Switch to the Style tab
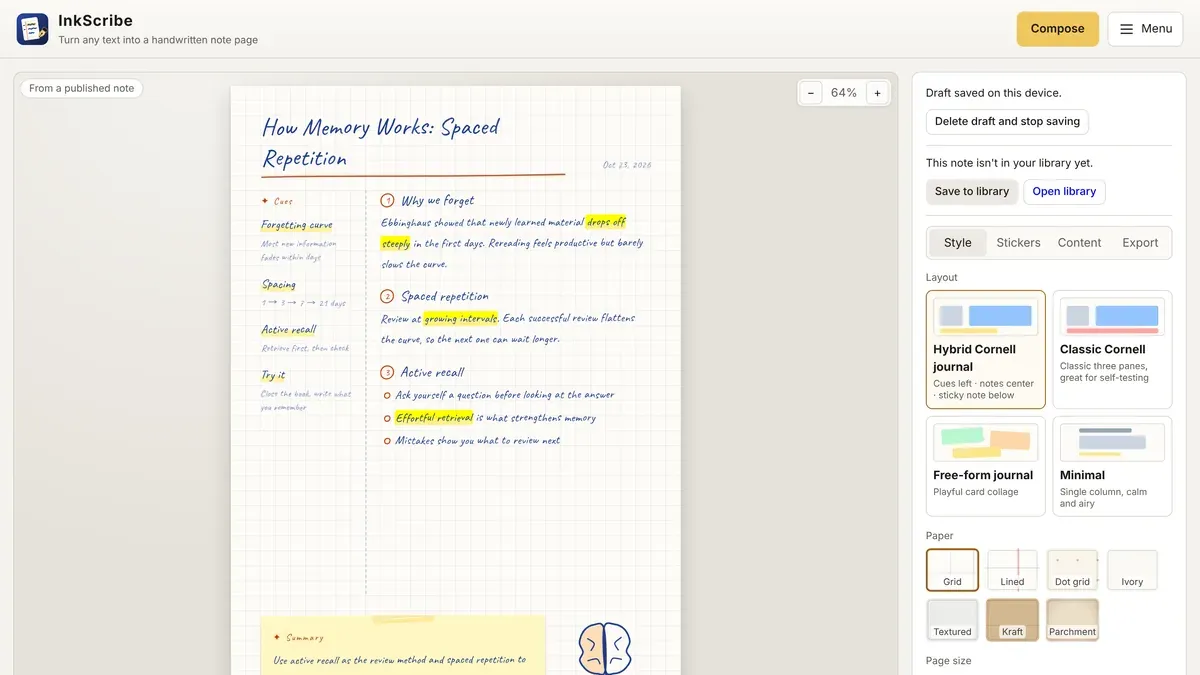The image size is (1200, 675). pyautogui.click(x=958, y=243)
